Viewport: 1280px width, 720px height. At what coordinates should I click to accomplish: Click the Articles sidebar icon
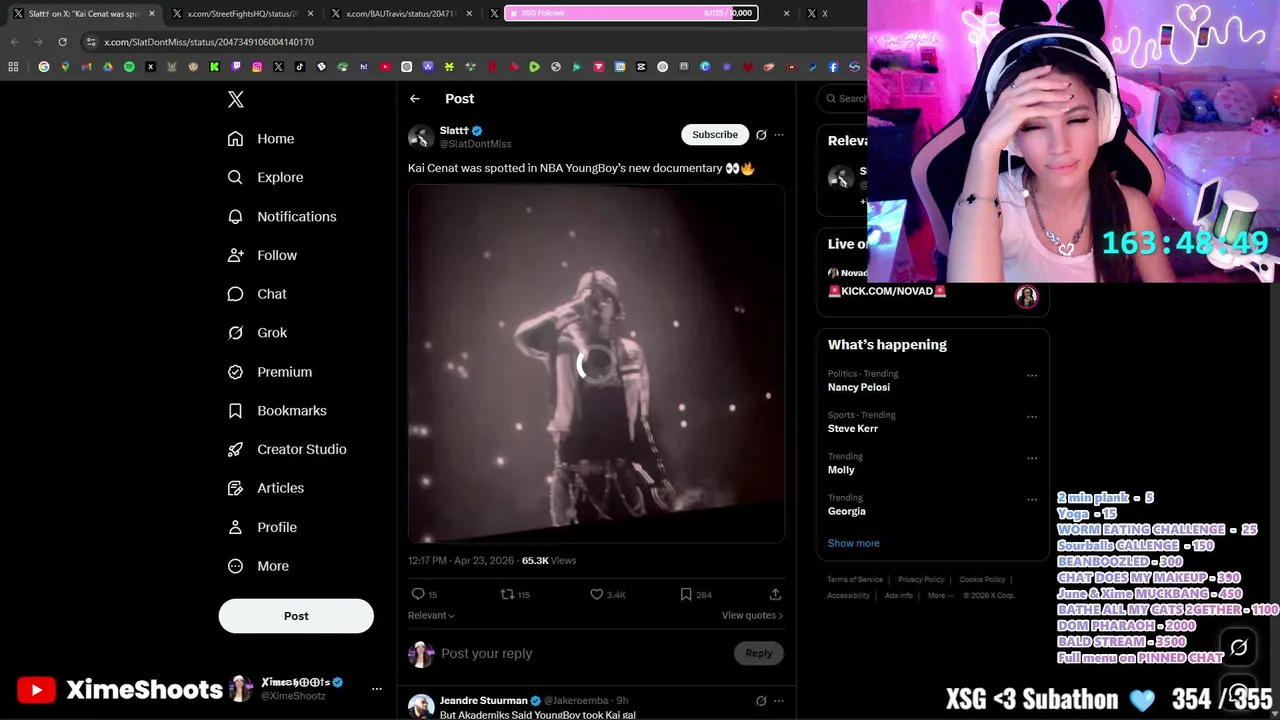click(x=235, y=488)
